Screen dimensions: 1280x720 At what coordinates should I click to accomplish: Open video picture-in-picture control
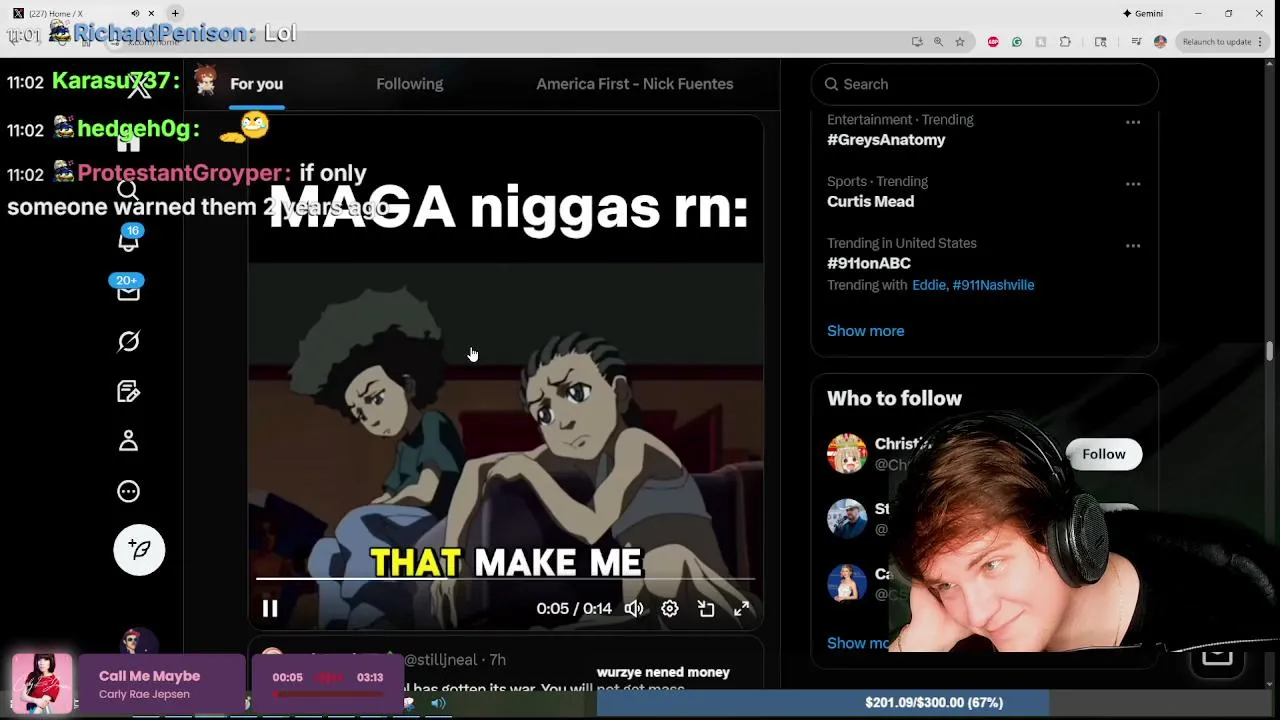point(706,608)
